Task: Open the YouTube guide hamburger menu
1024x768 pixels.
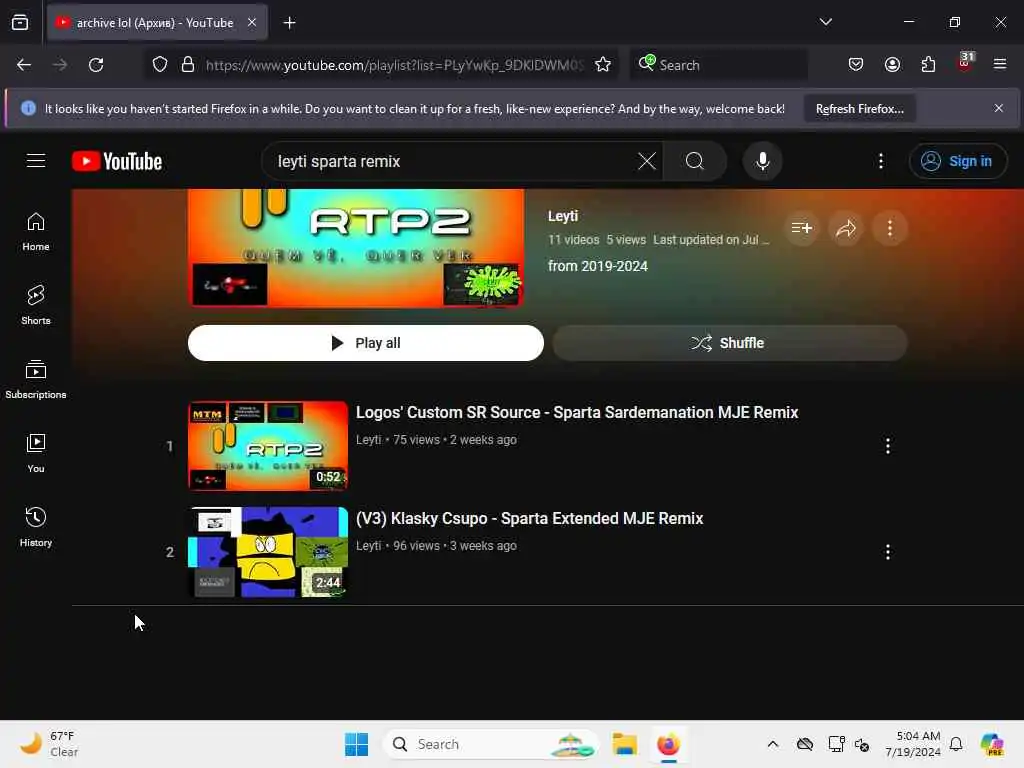Action: click(x=36, y=161)
